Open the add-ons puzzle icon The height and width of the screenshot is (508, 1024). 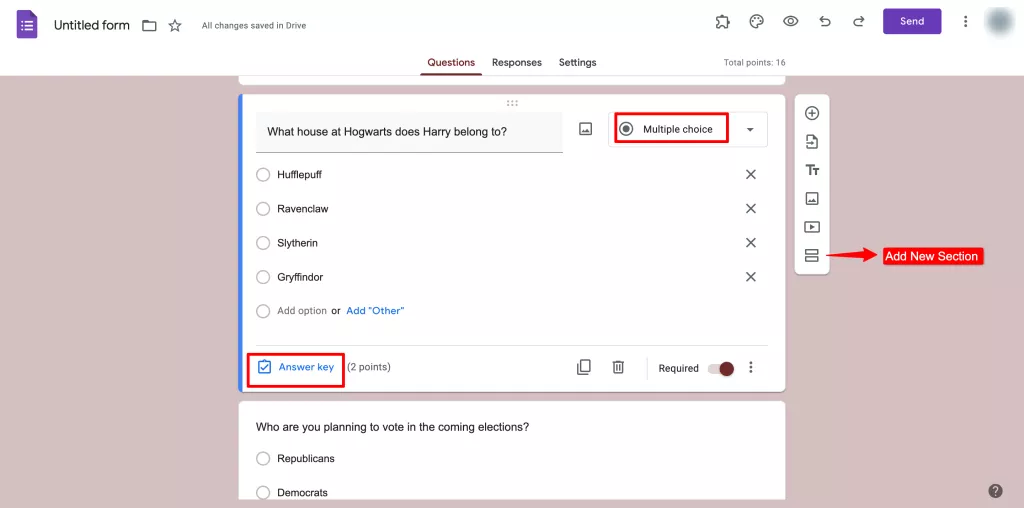point(722,22)
